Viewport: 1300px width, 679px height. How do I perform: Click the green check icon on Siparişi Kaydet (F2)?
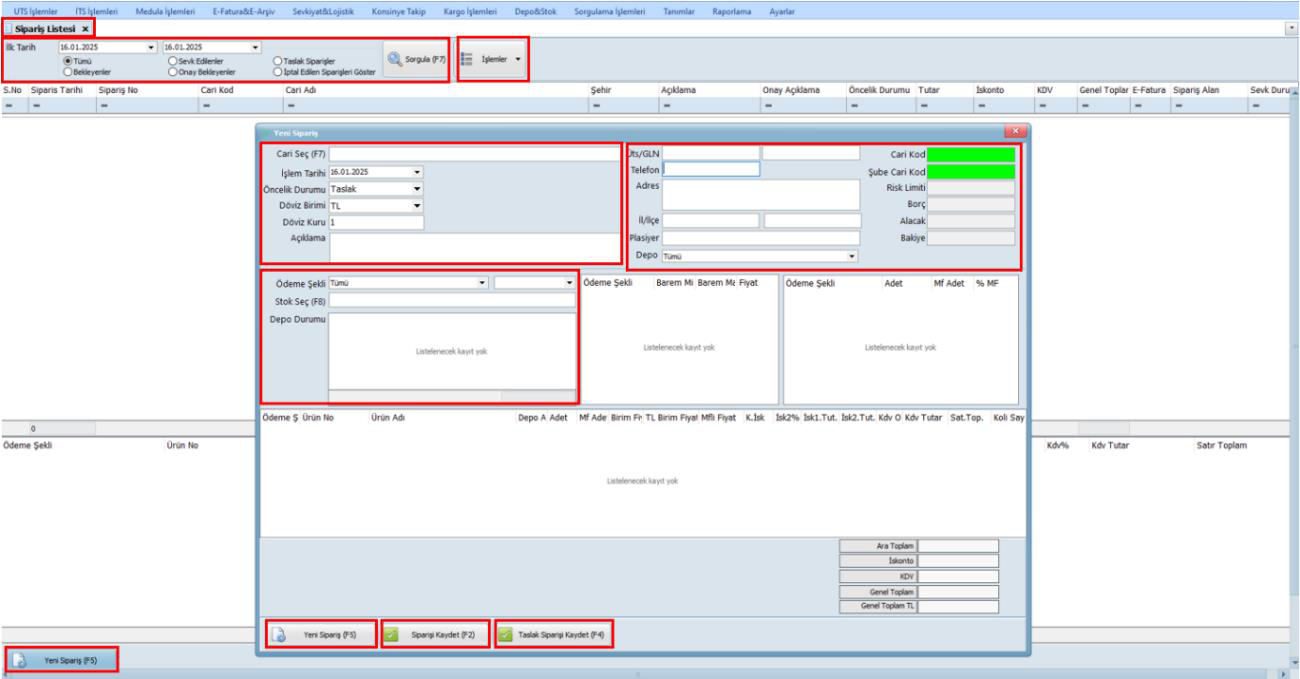click(x=393, y=634)
